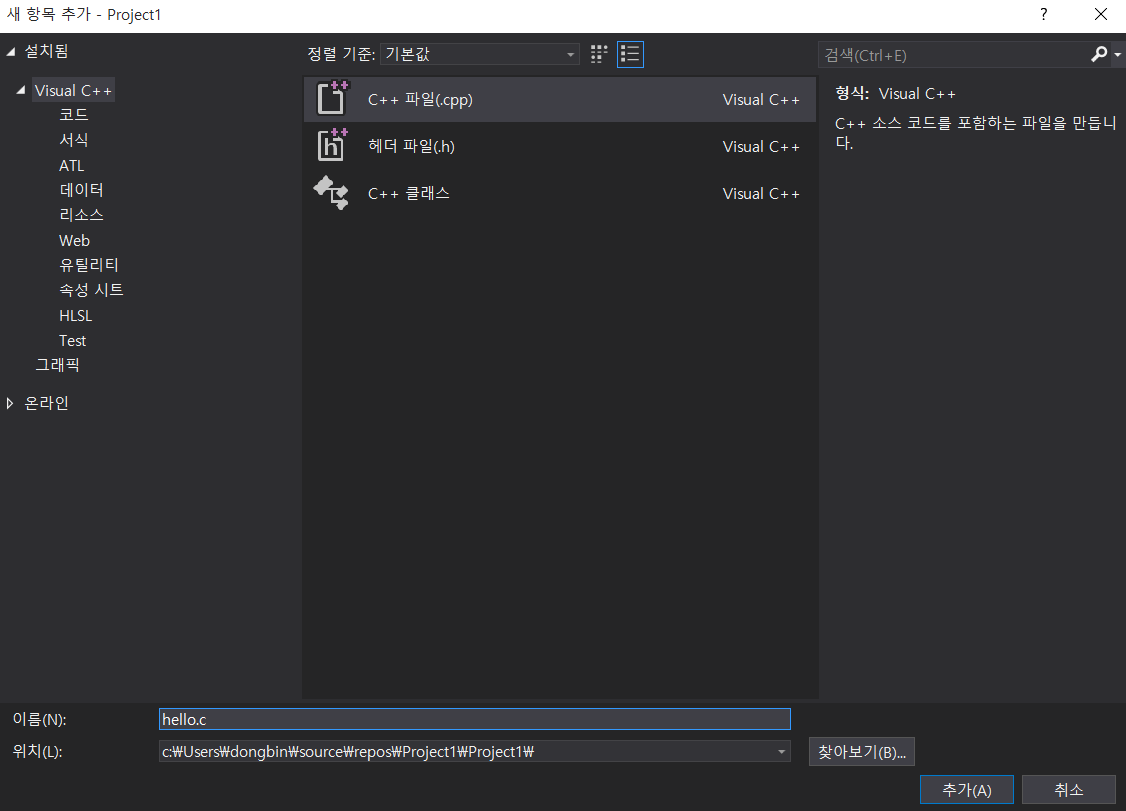Close the 새 항목 추가 dialog
The image size is (1126, 811).
pos(1100,15)
